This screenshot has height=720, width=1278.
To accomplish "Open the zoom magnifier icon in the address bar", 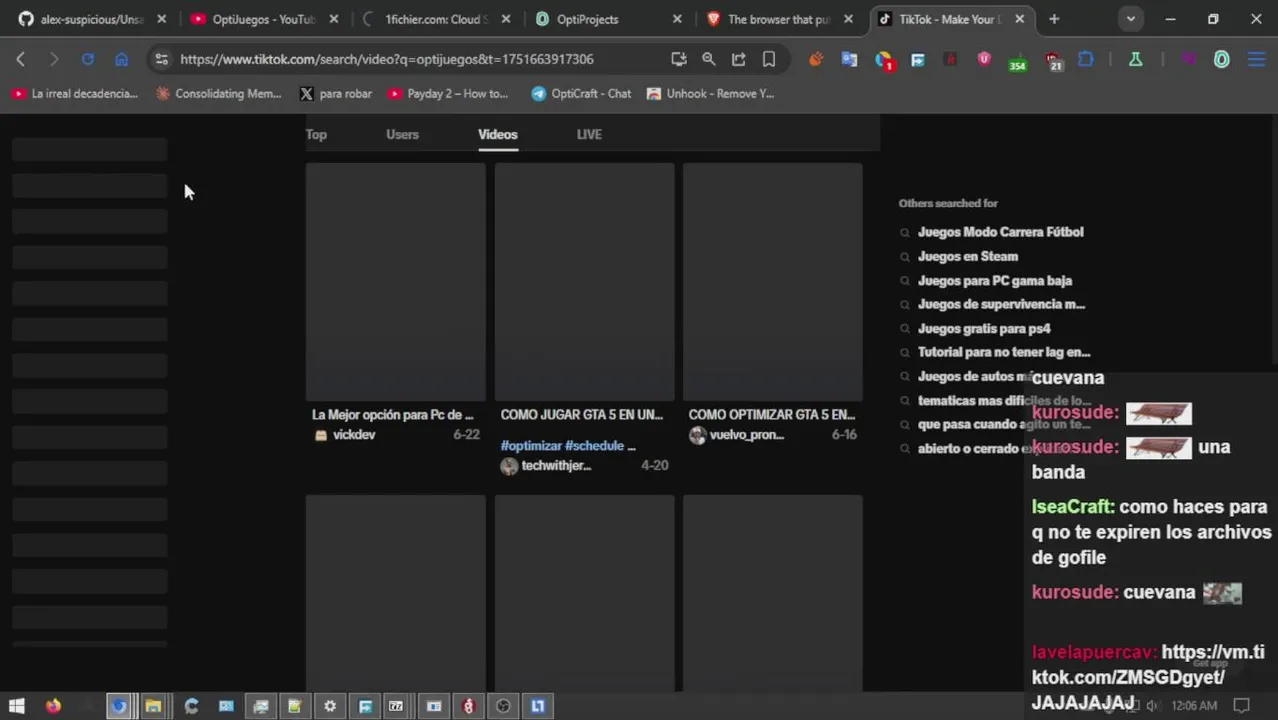I will click(x=709, y=59).
